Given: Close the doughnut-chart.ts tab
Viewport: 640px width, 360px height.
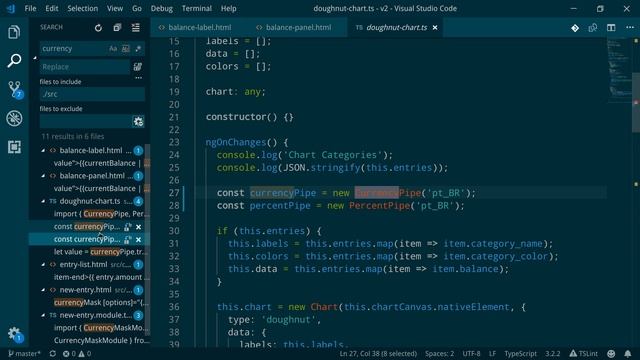Looking at the screenshot, I should tap(435, 27).
